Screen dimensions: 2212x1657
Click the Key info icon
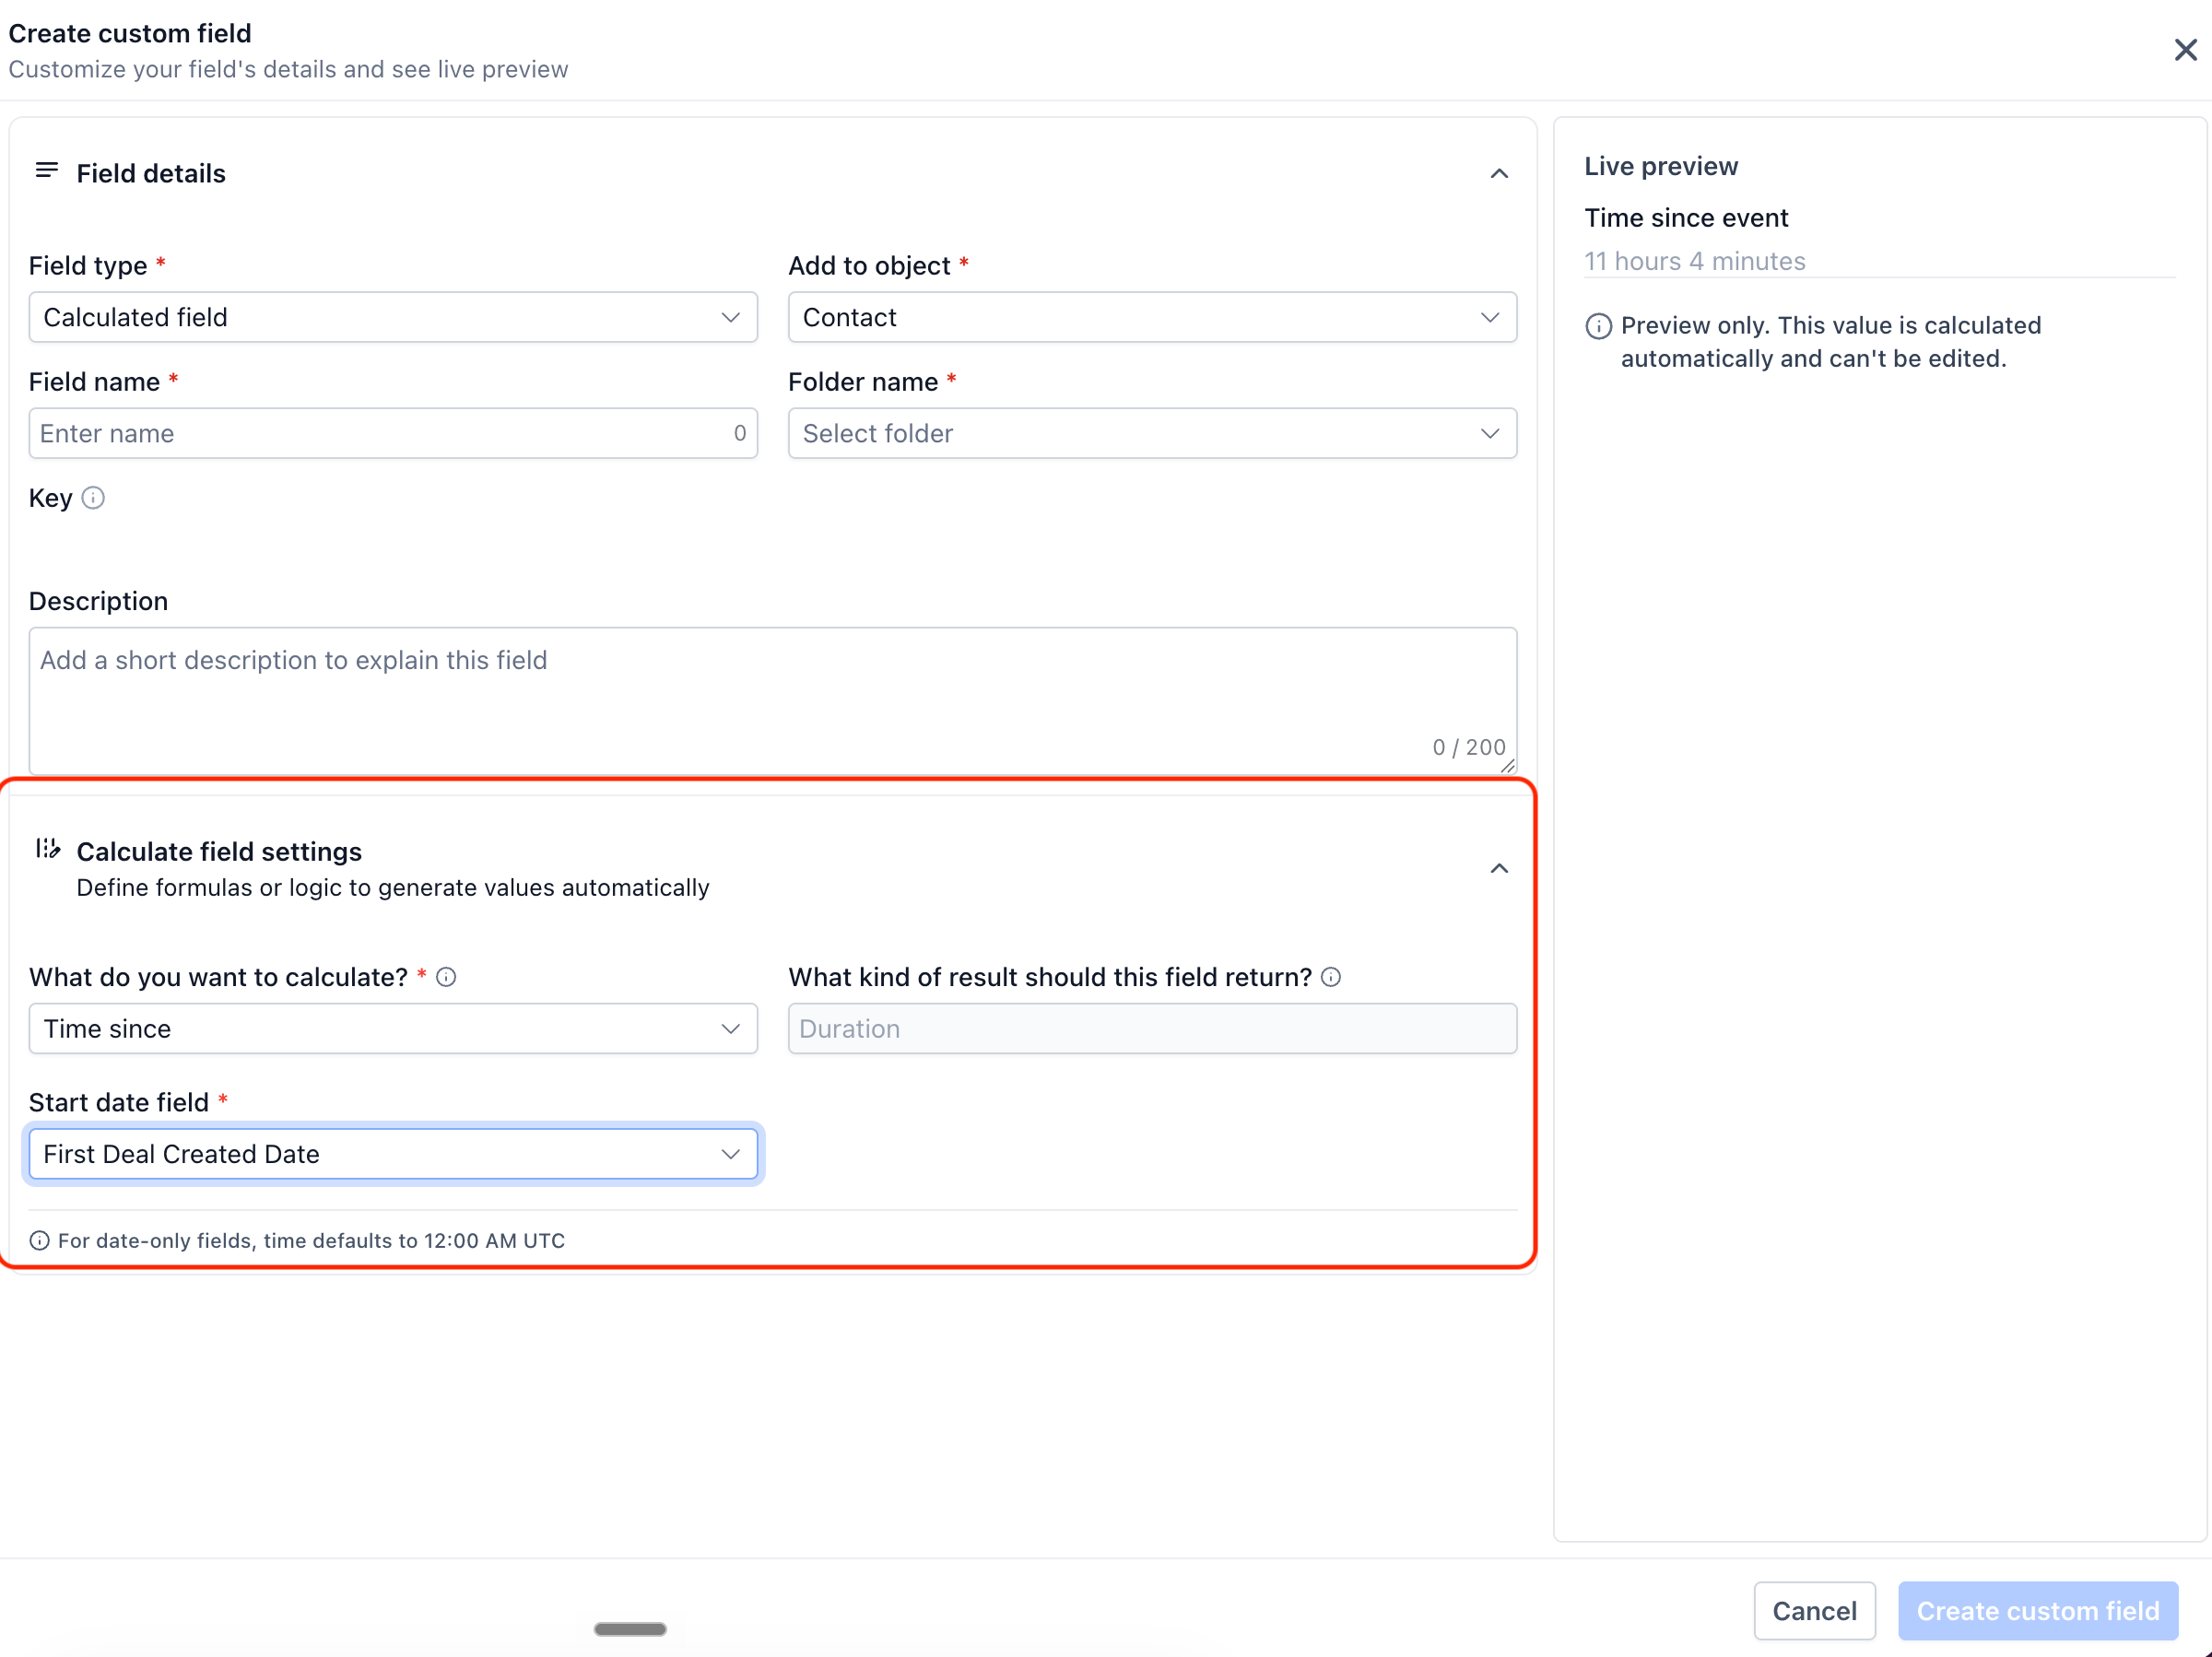click(x=93, y=498)
